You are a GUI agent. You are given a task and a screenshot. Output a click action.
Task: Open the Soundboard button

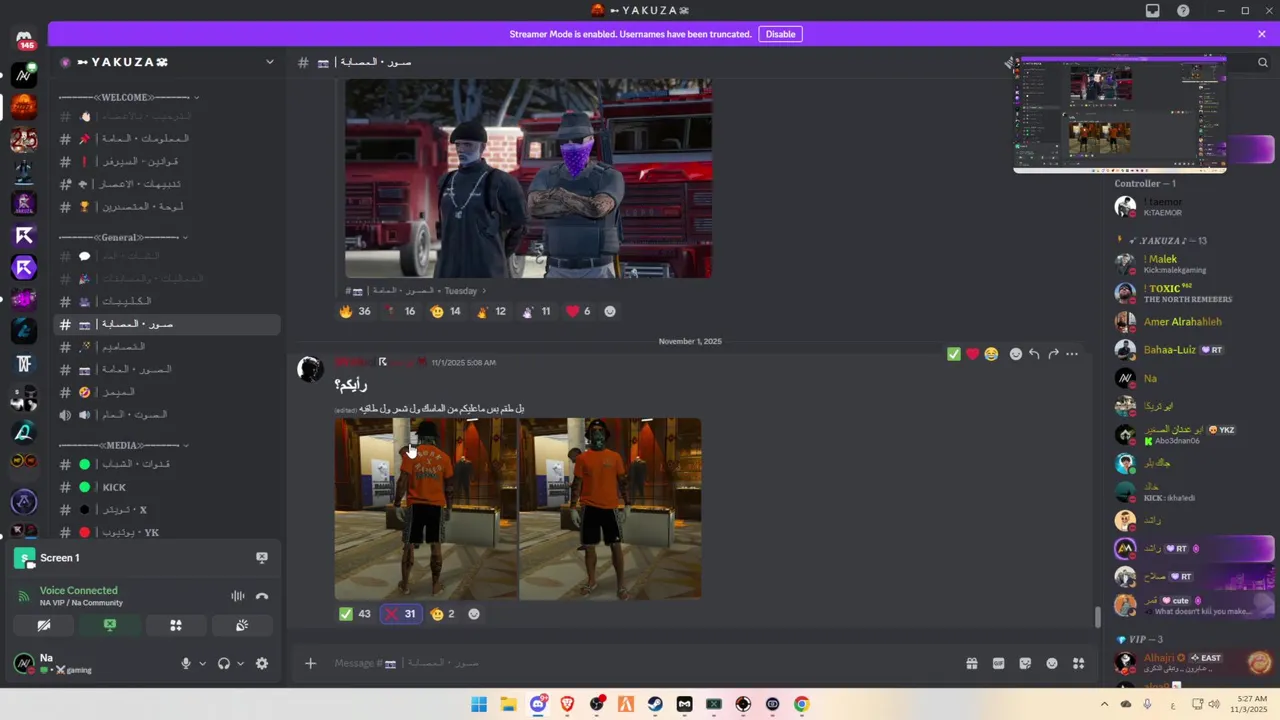pyautogui.click(x=241, y=625)
